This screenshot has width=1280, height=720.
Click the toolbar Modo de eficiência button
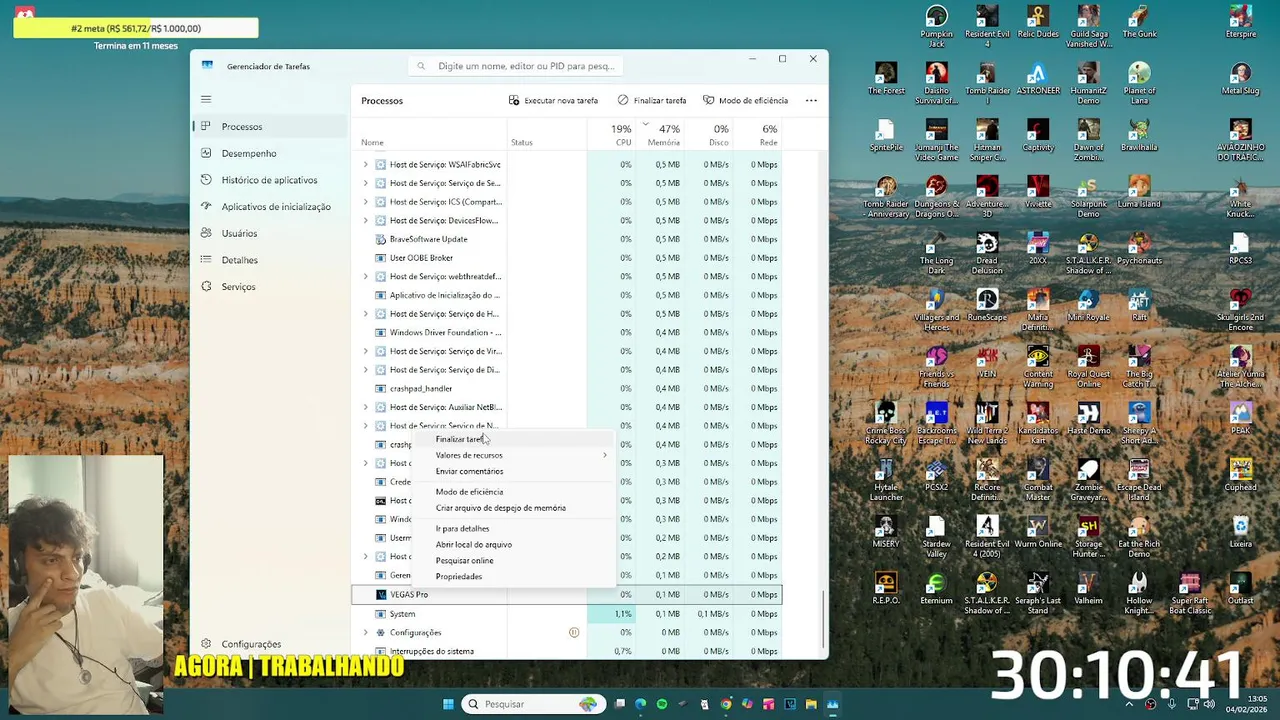[745, 100]
